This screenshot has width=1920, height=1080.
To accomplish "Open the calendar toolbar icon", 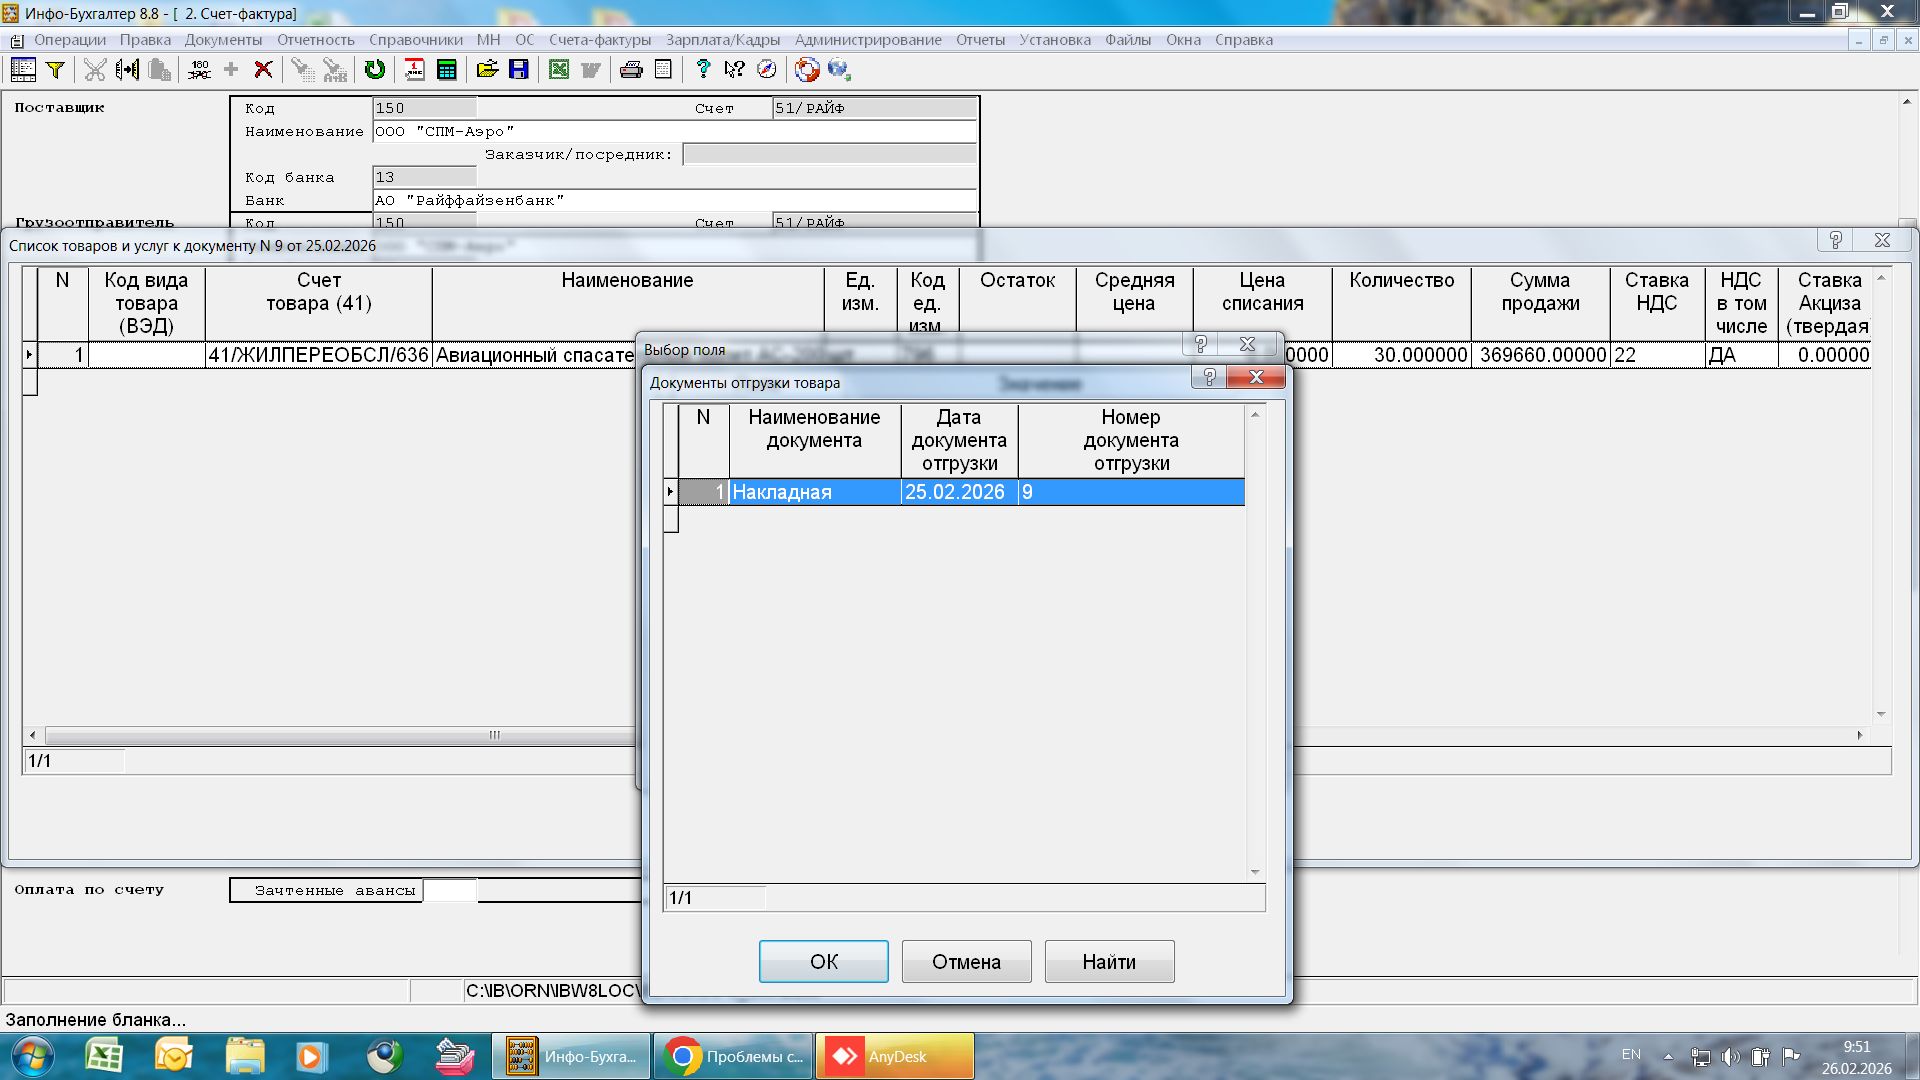I will [414, 69].
